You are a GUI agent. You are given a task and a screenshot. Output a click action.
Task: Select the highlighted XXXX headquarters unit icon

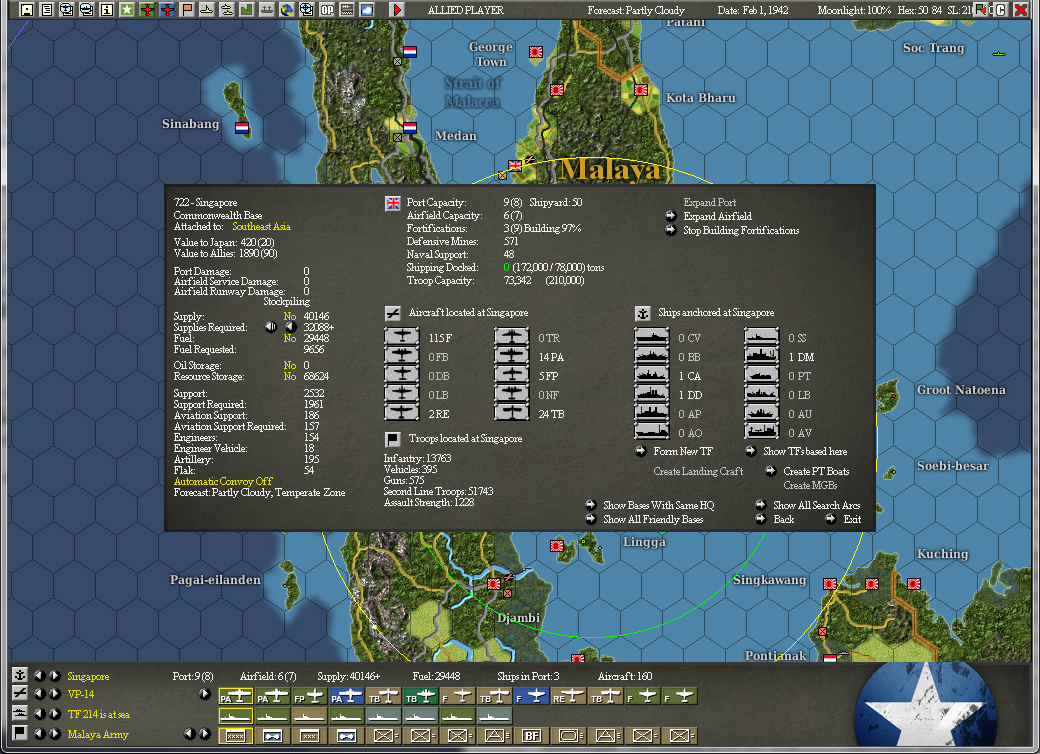pos(235,735)
